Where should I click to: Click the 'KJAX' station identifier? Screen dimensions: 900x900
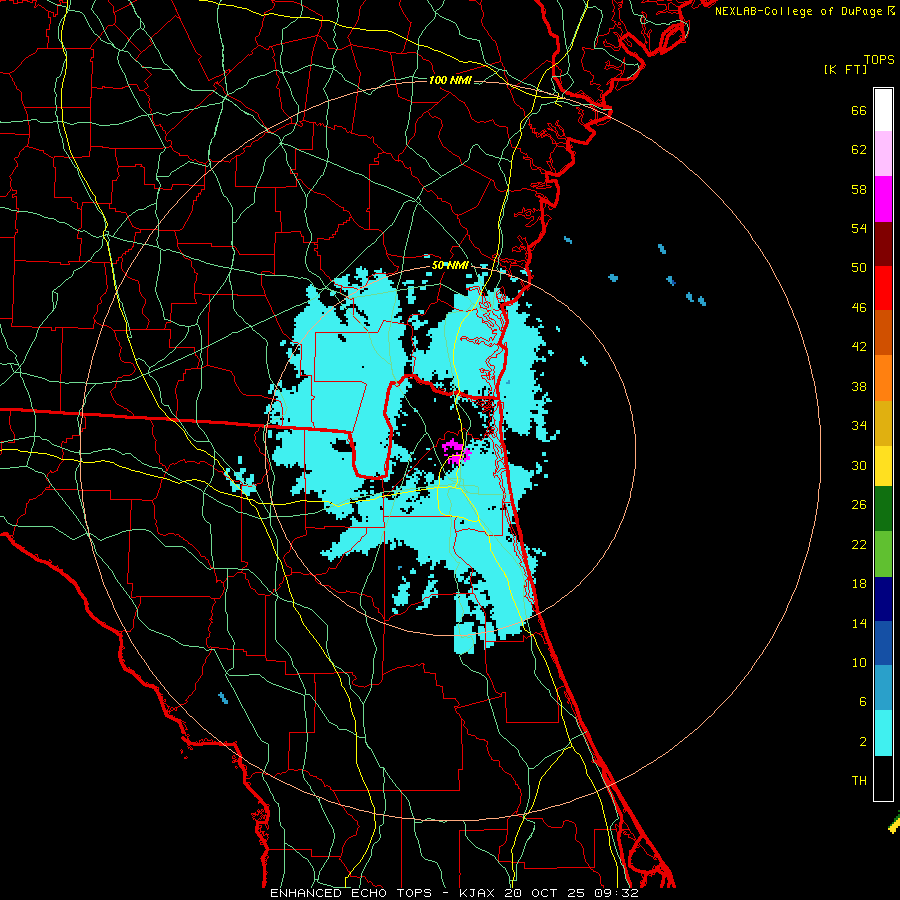point(479,893)
